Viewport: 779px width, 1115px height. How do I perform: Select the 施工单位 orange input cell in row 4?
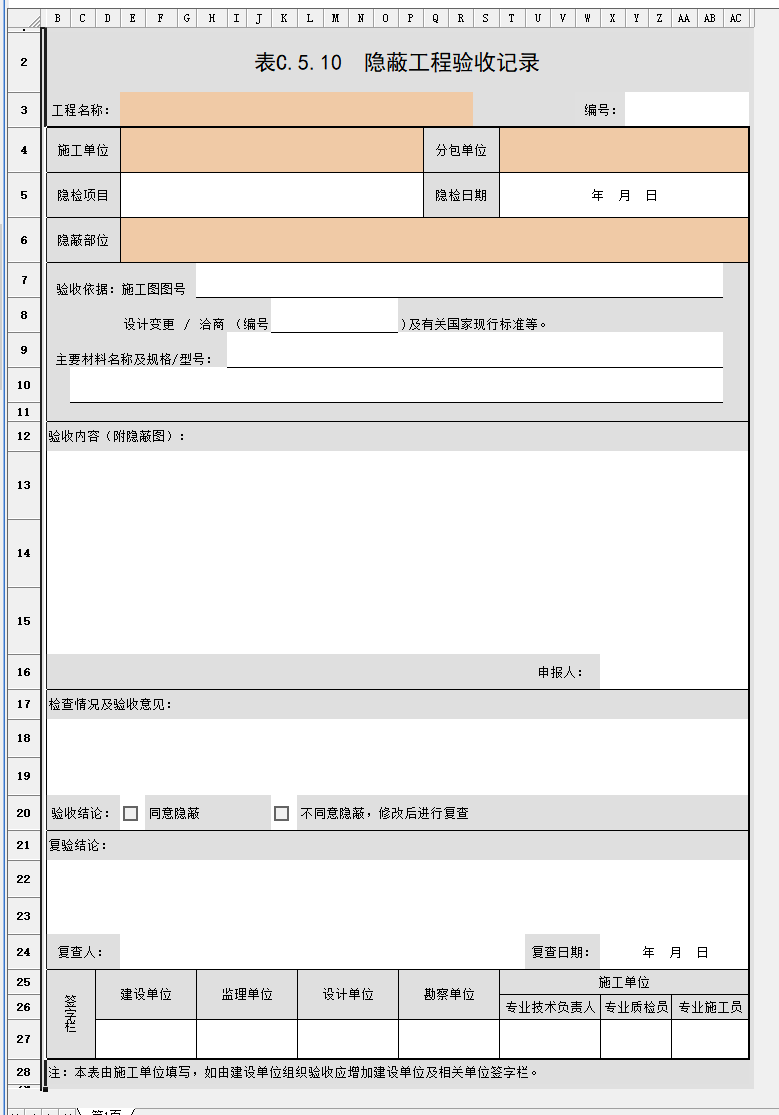point(272,150)
